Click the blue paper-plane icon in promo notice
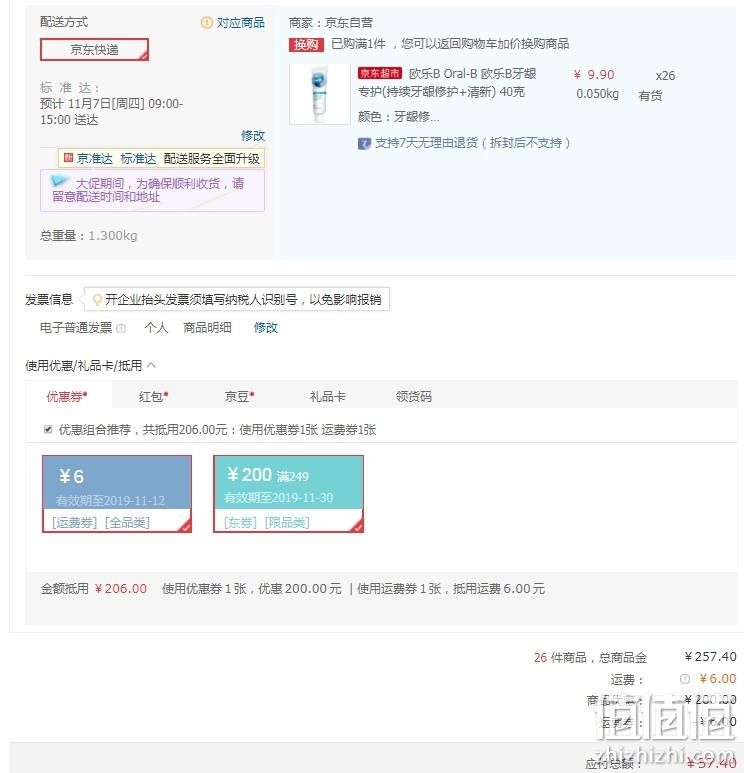This screenshot has height=773, width=744. (x=60, y=181)
